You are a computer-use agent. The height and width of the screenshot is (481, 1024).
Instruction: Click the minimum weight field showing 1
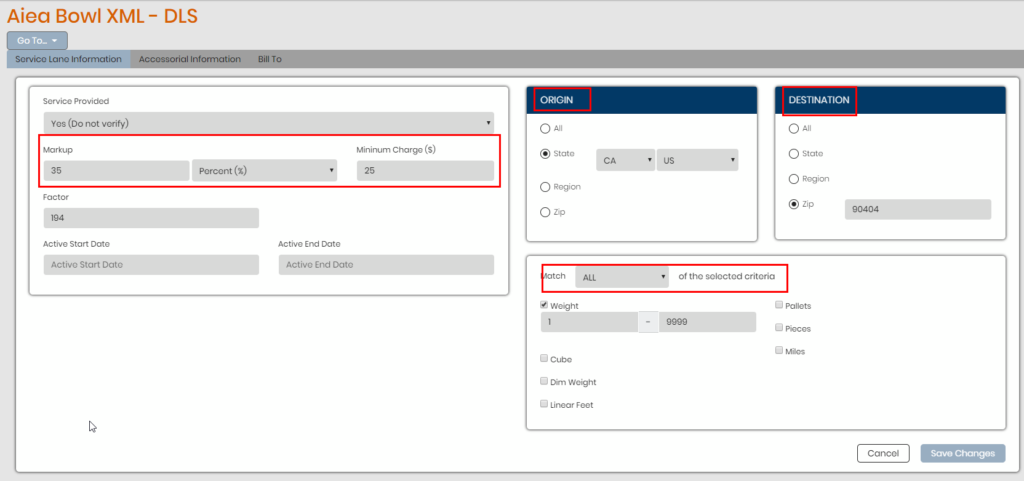pyautogui.click(x=589, y=322)
